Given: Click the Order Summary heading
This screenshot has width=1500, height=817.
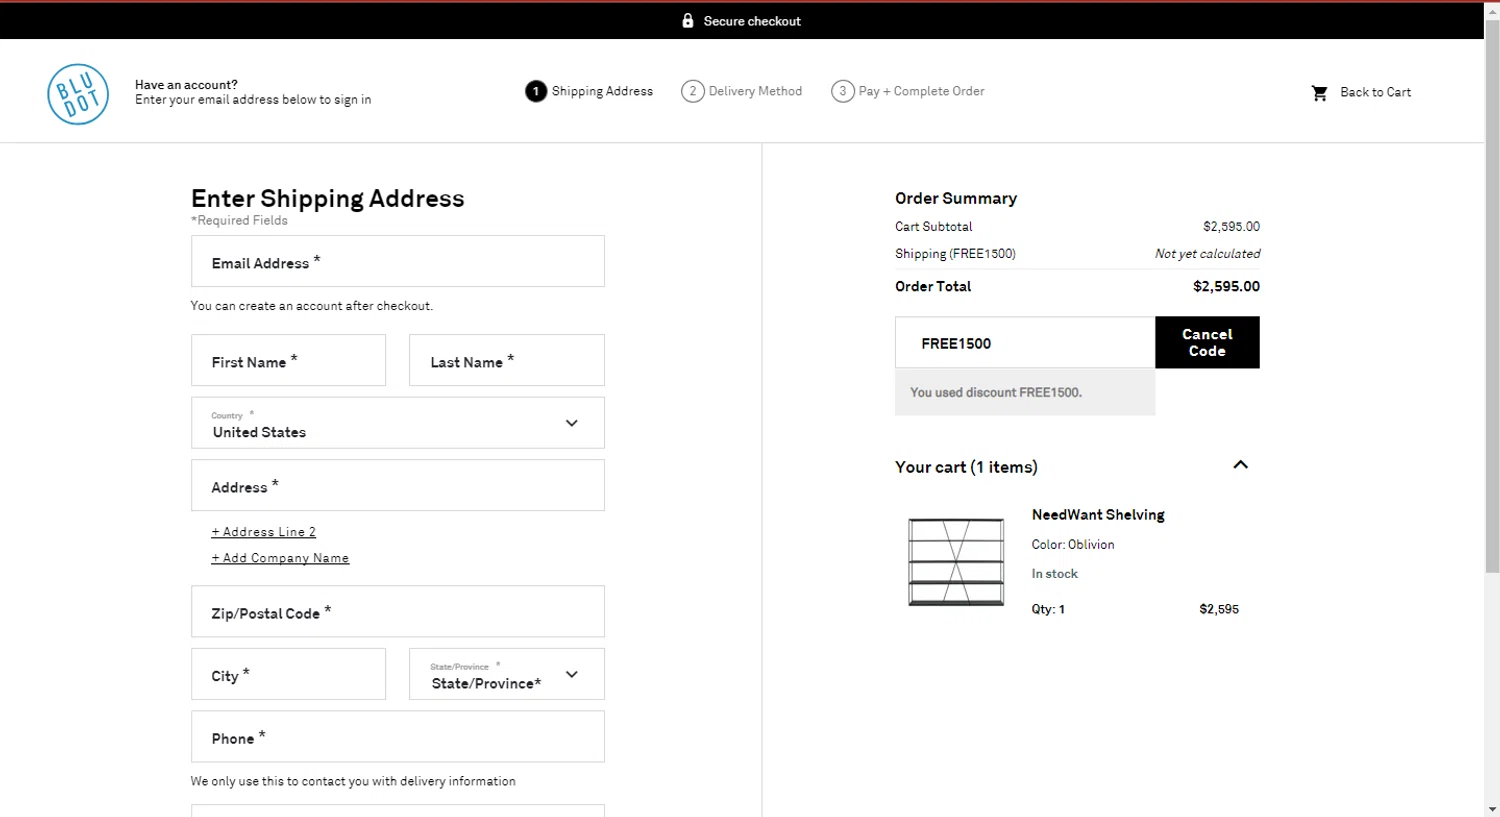Looking at the screenshot, I should click(x=956, y=198).
